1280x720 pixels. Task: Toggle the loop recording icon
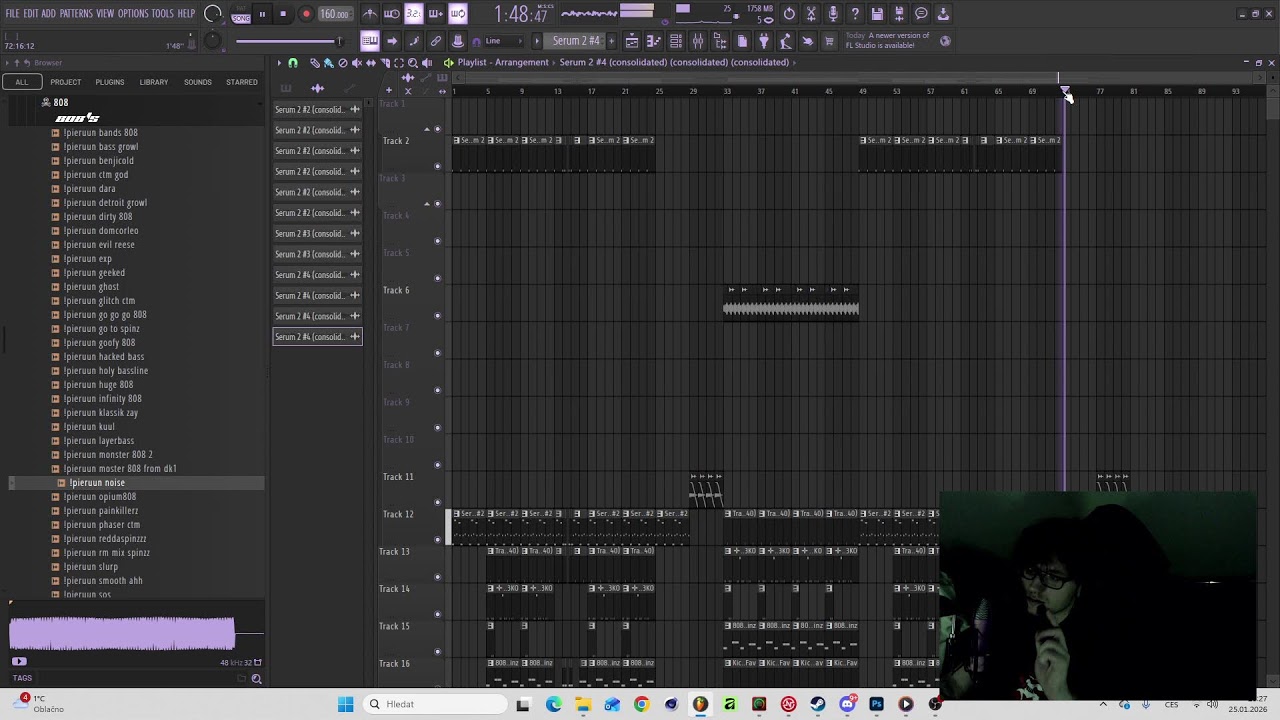point(458,14)
